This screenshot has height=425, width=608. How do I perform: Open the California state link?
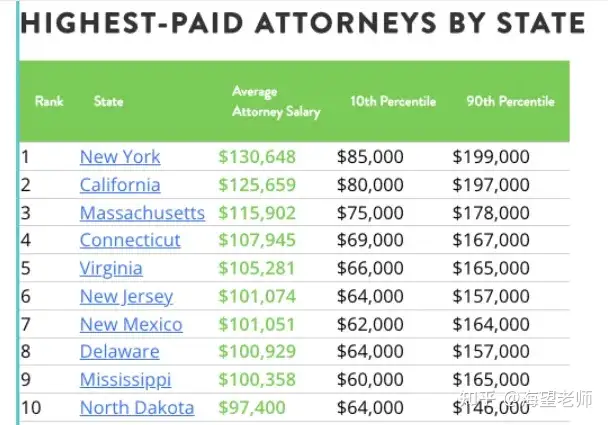pos(120,185)
